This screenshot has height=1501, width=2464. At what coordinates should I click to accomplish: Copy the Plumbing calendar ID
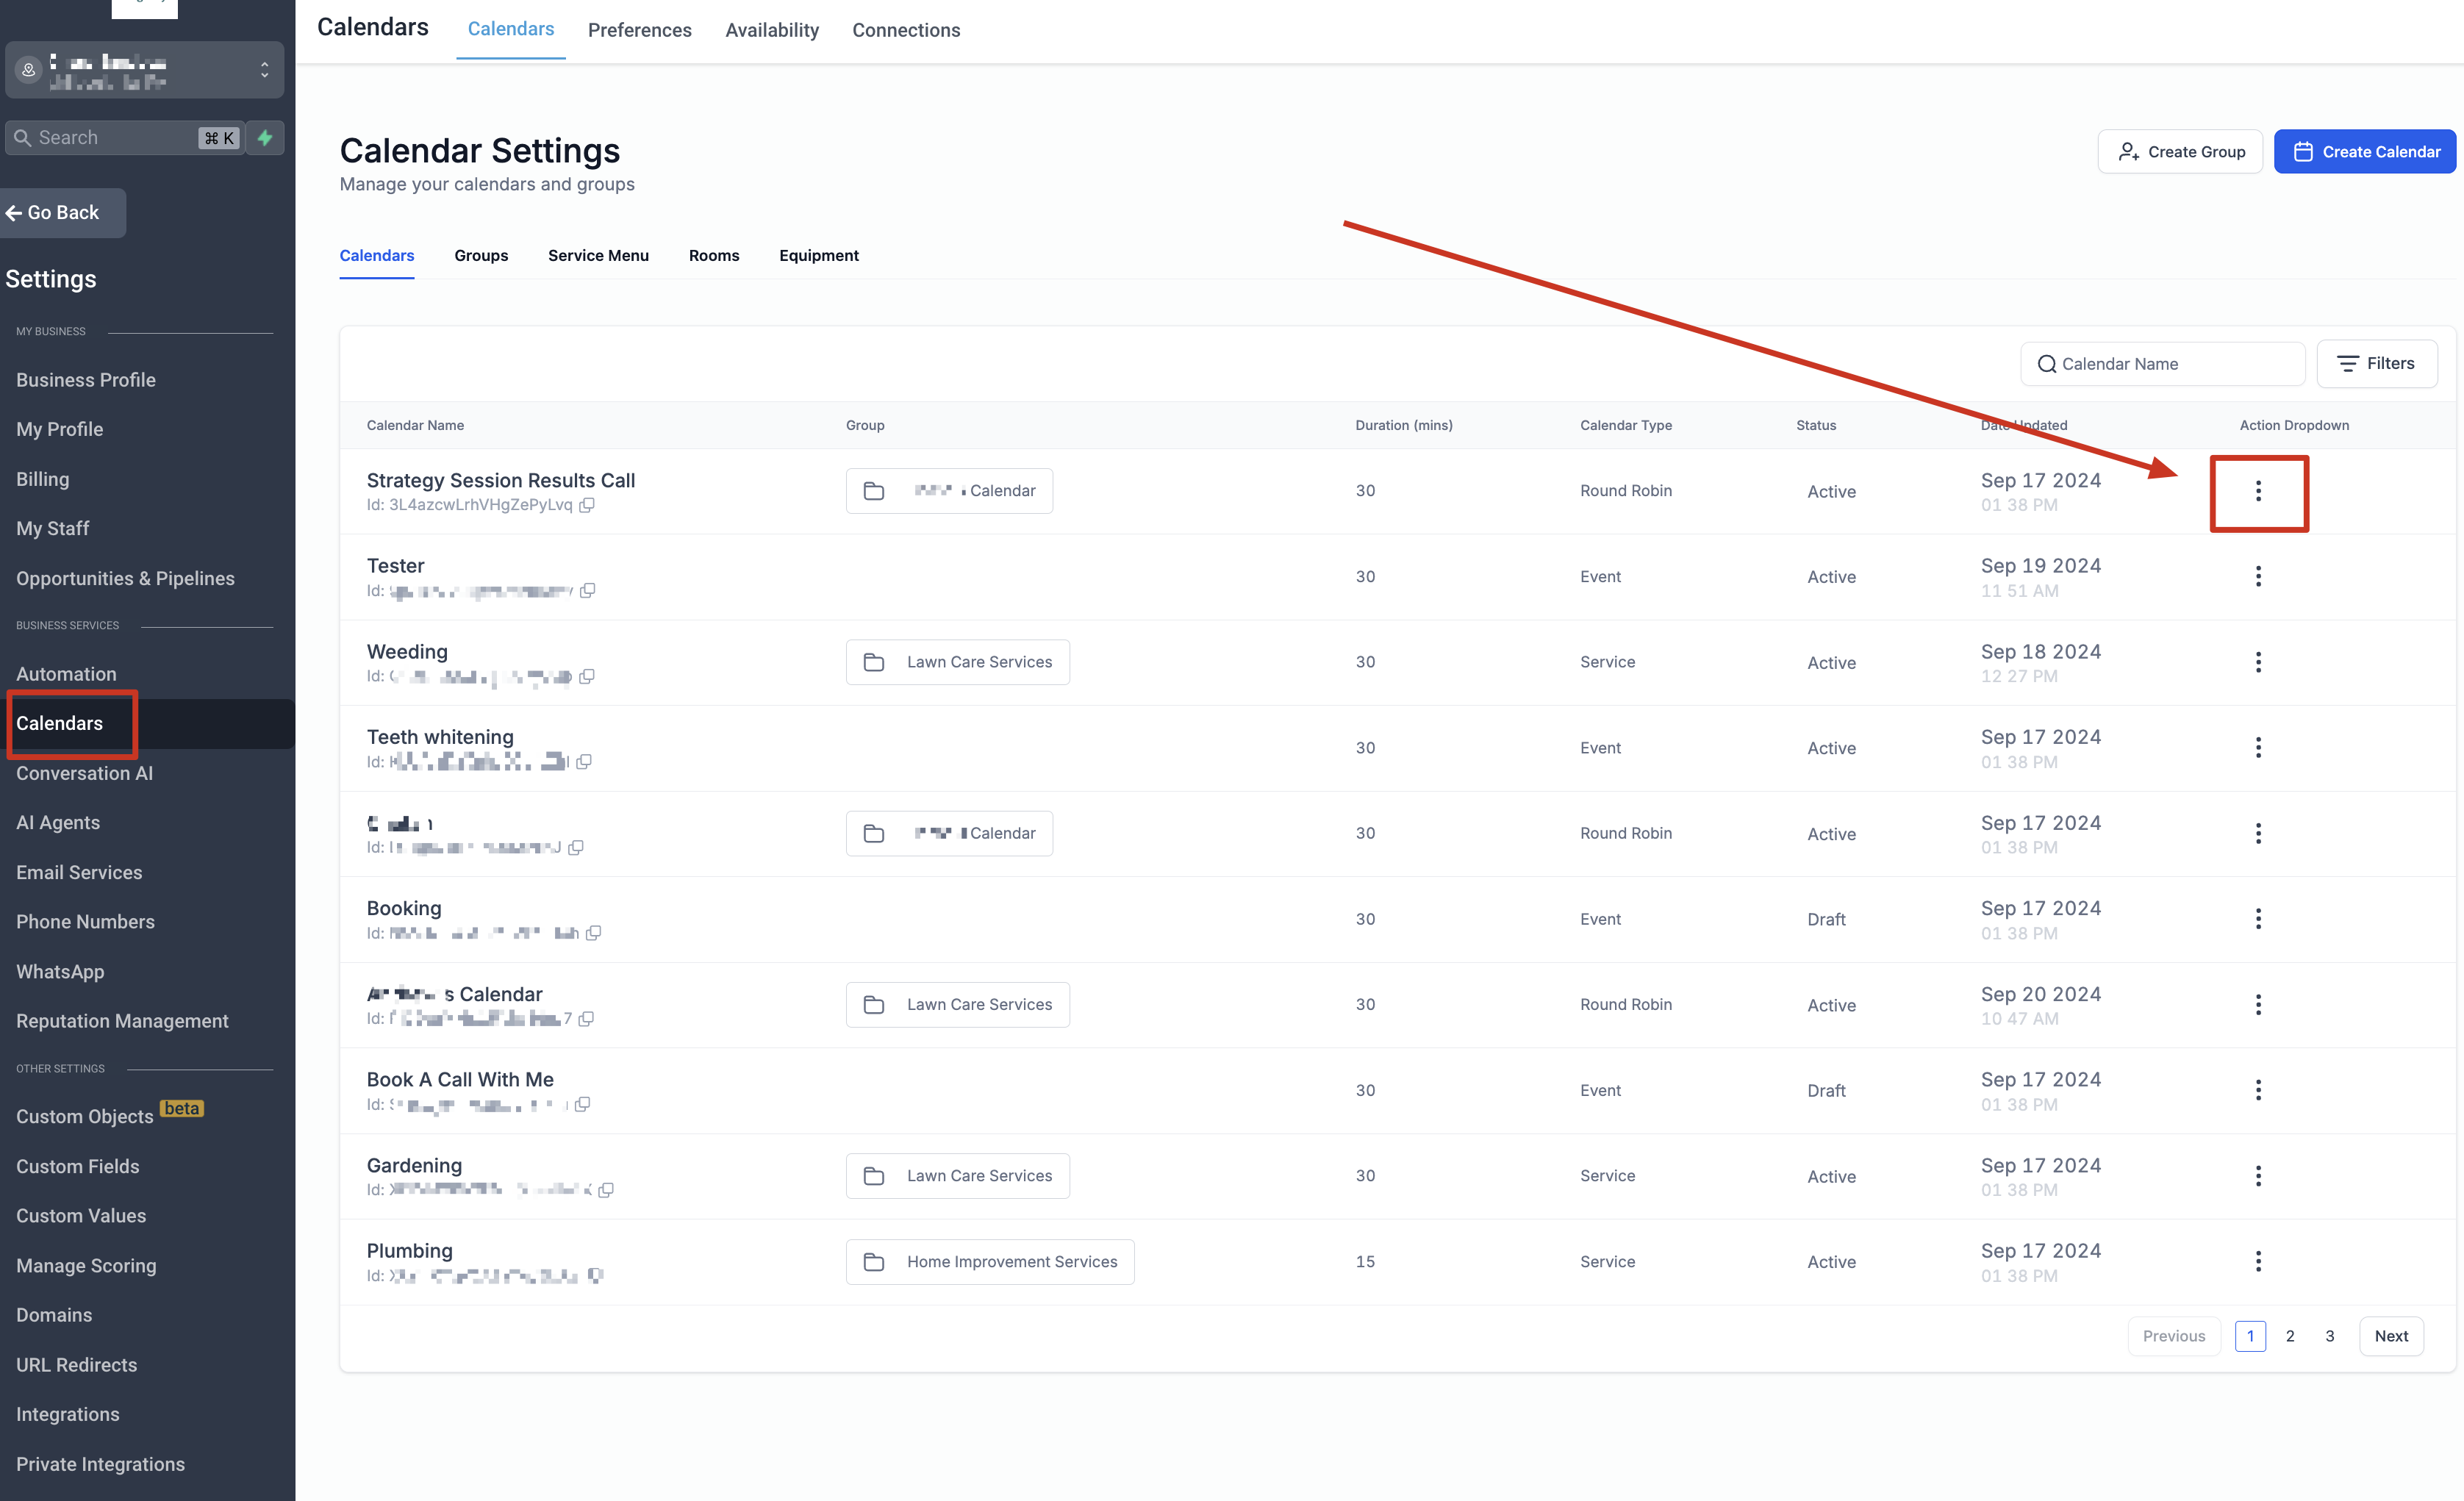coord(596,1275)
